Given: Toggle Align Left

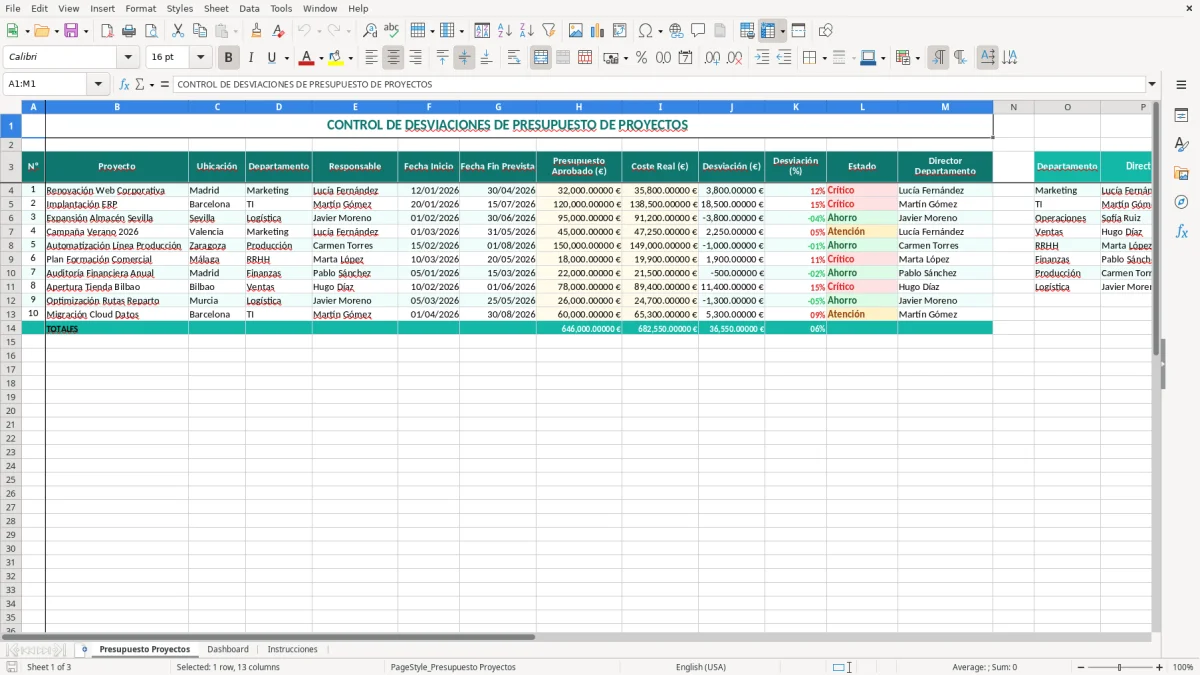Looking at the screenshot, I should pos(372,58).
